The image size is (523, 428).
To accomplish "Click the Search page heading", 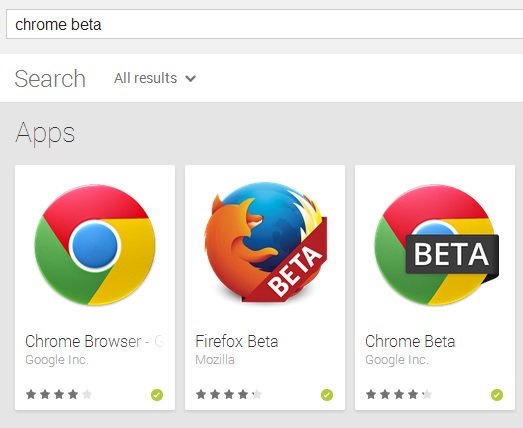I will [50, 79].
